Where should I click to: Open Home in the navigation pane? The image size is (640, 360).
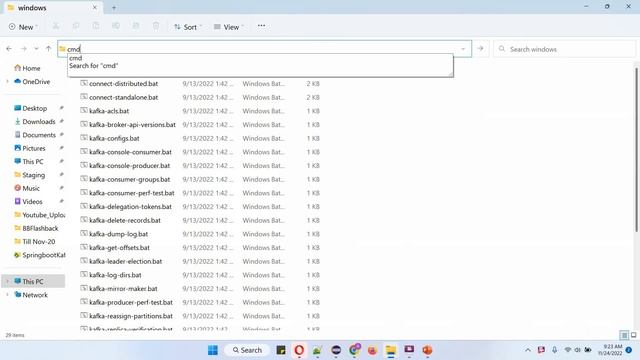[27, 68]
